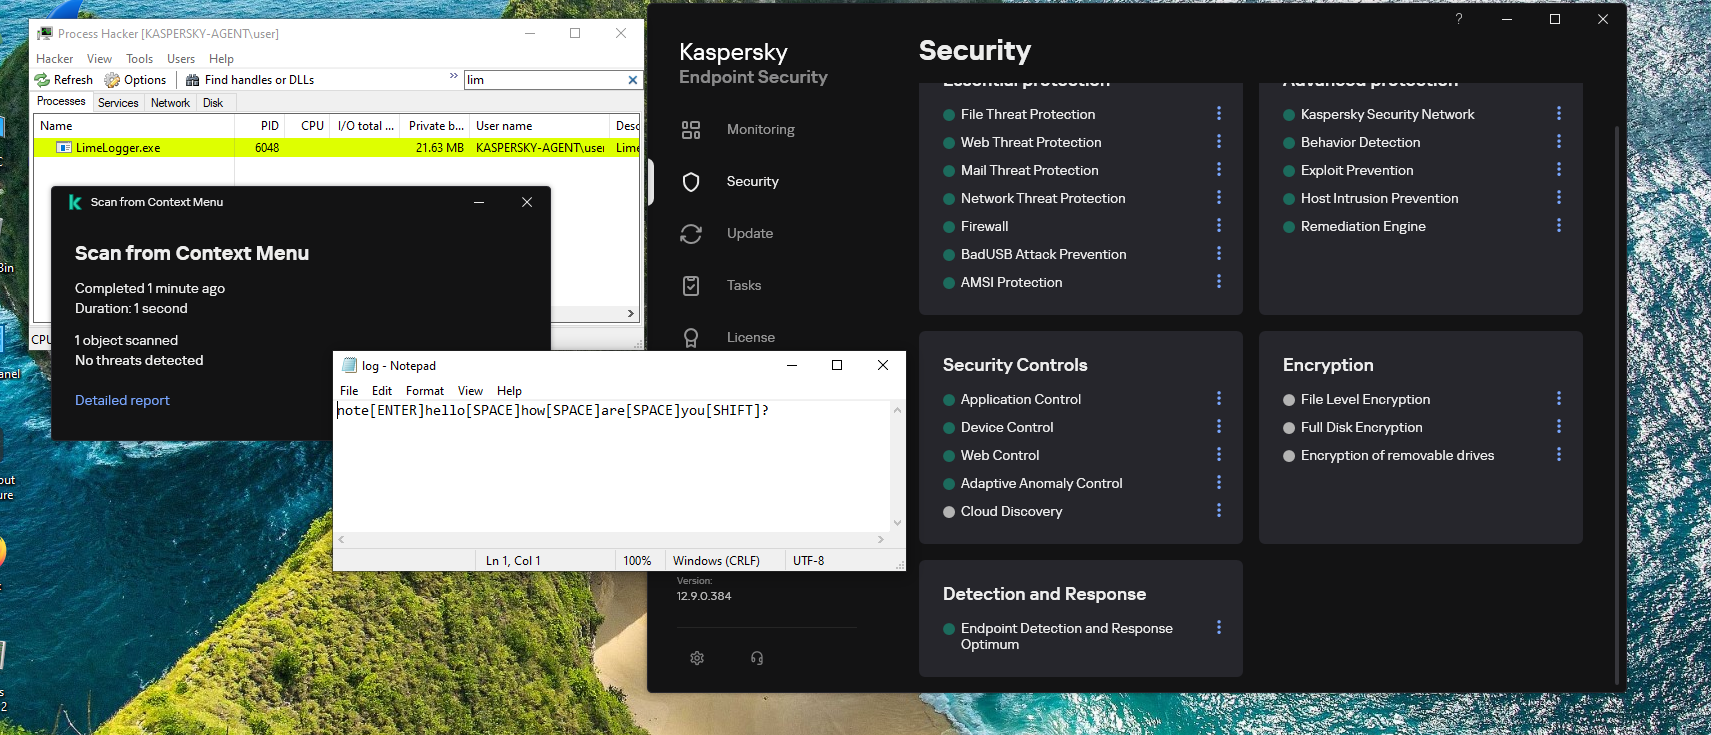Click into the Process Hacker search field
Screen dimensions: 1711x735
[545, 80]
